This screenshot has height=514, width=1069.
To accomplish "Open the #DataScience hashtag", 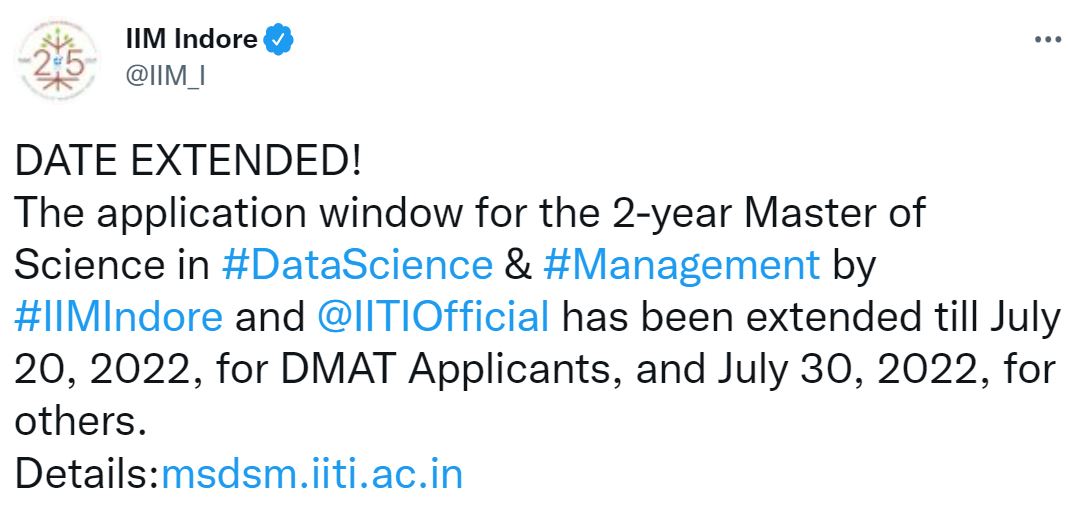I will 357,265.
